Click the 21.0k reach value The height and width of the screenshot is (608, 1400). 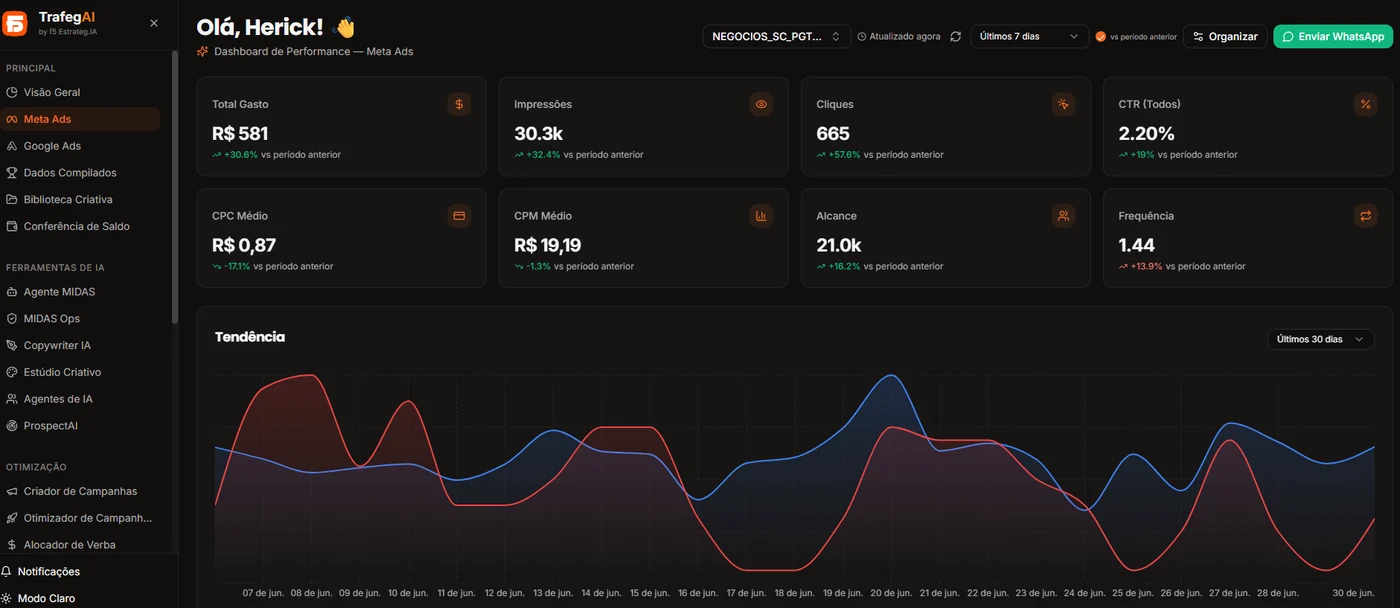tap(839, 245)
